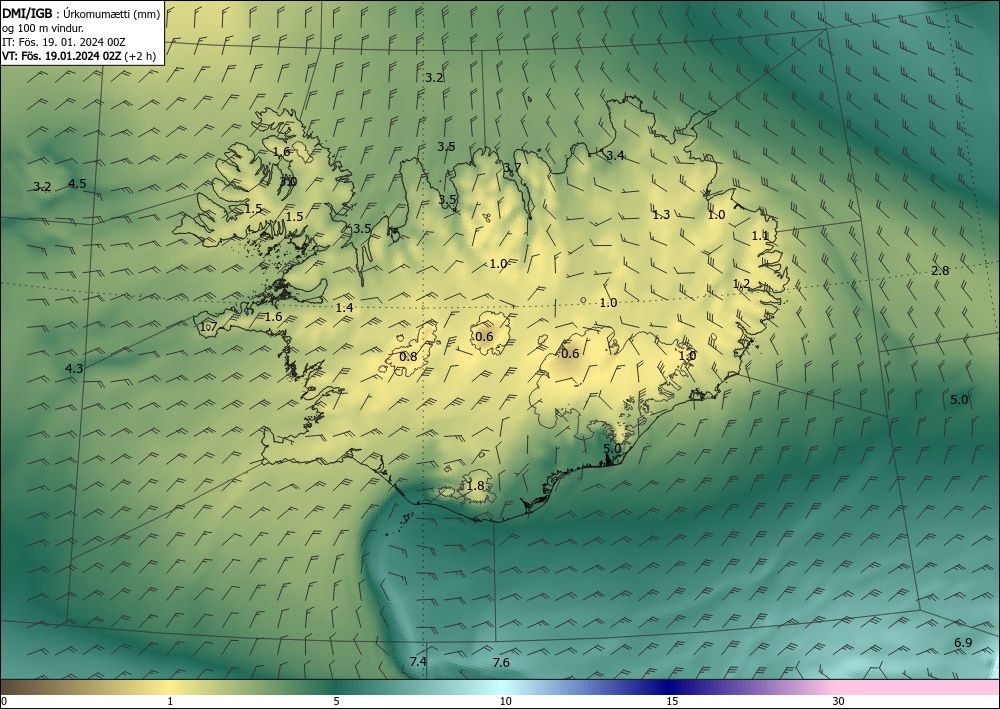The image size is (1000, 709).
Task: Click the 1.8 value on the Mýrdalsjökull glacier
Action: [476, 486]
